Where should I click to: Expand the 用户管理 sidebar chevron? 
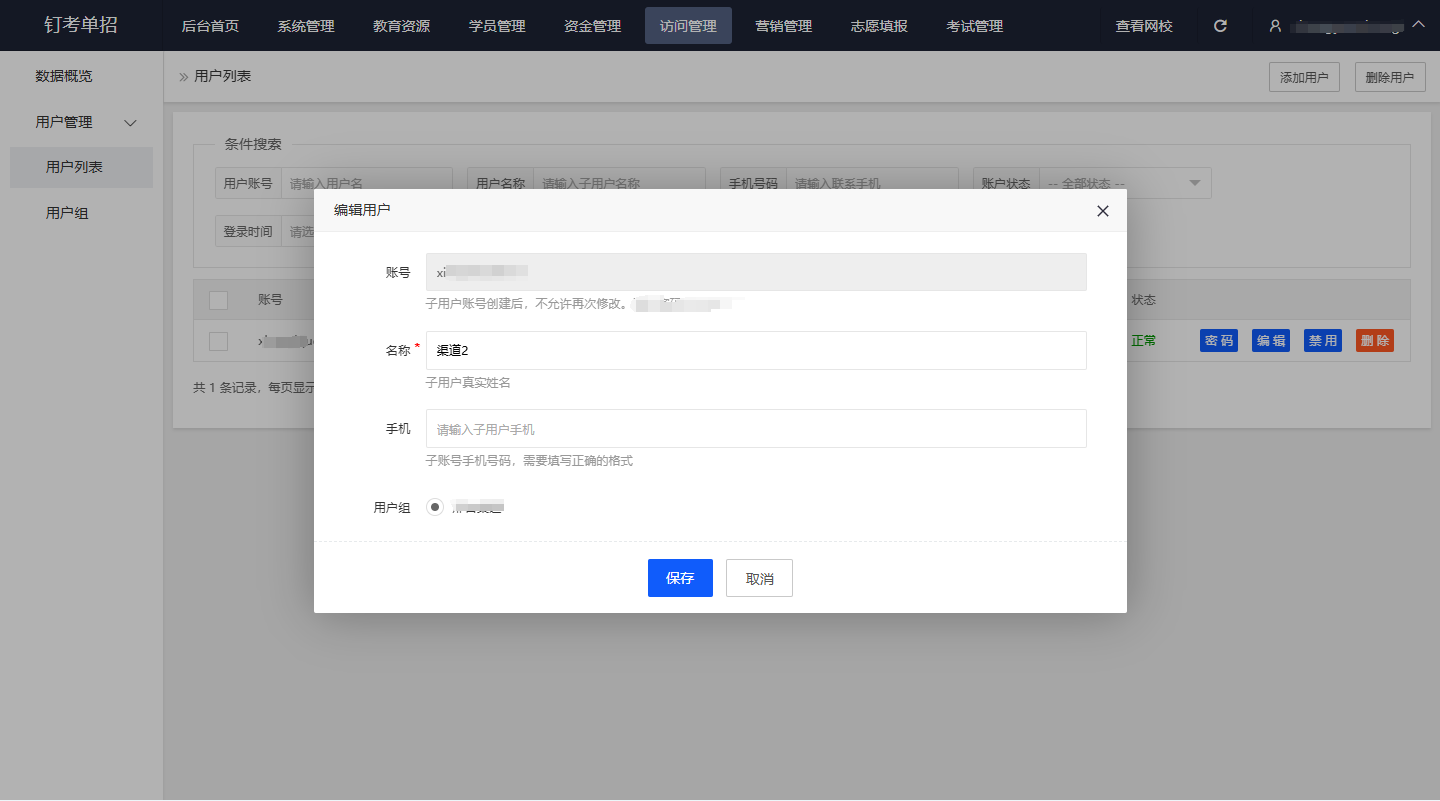(x=130, y=123)
